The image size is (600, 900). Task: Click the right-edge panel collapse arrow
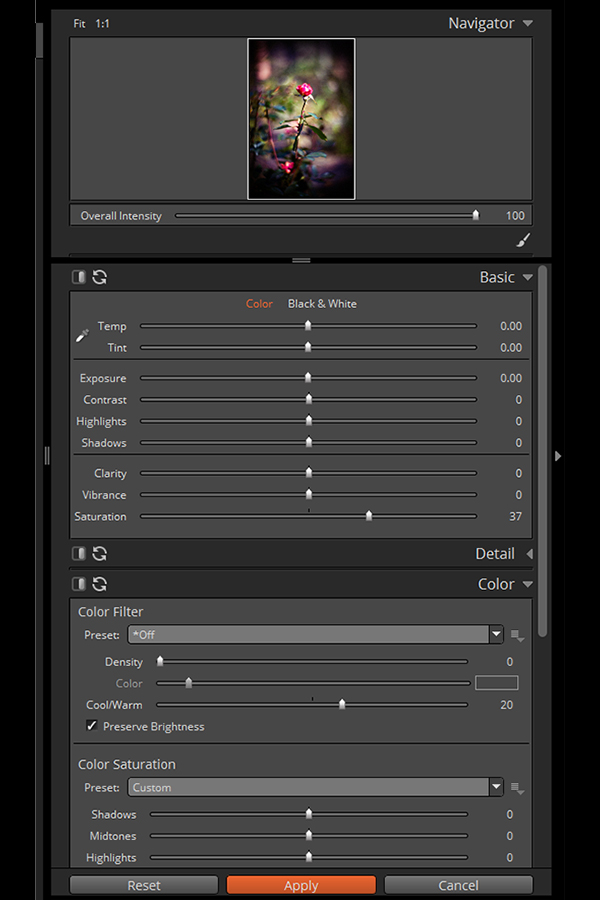[x=558, y=456]
